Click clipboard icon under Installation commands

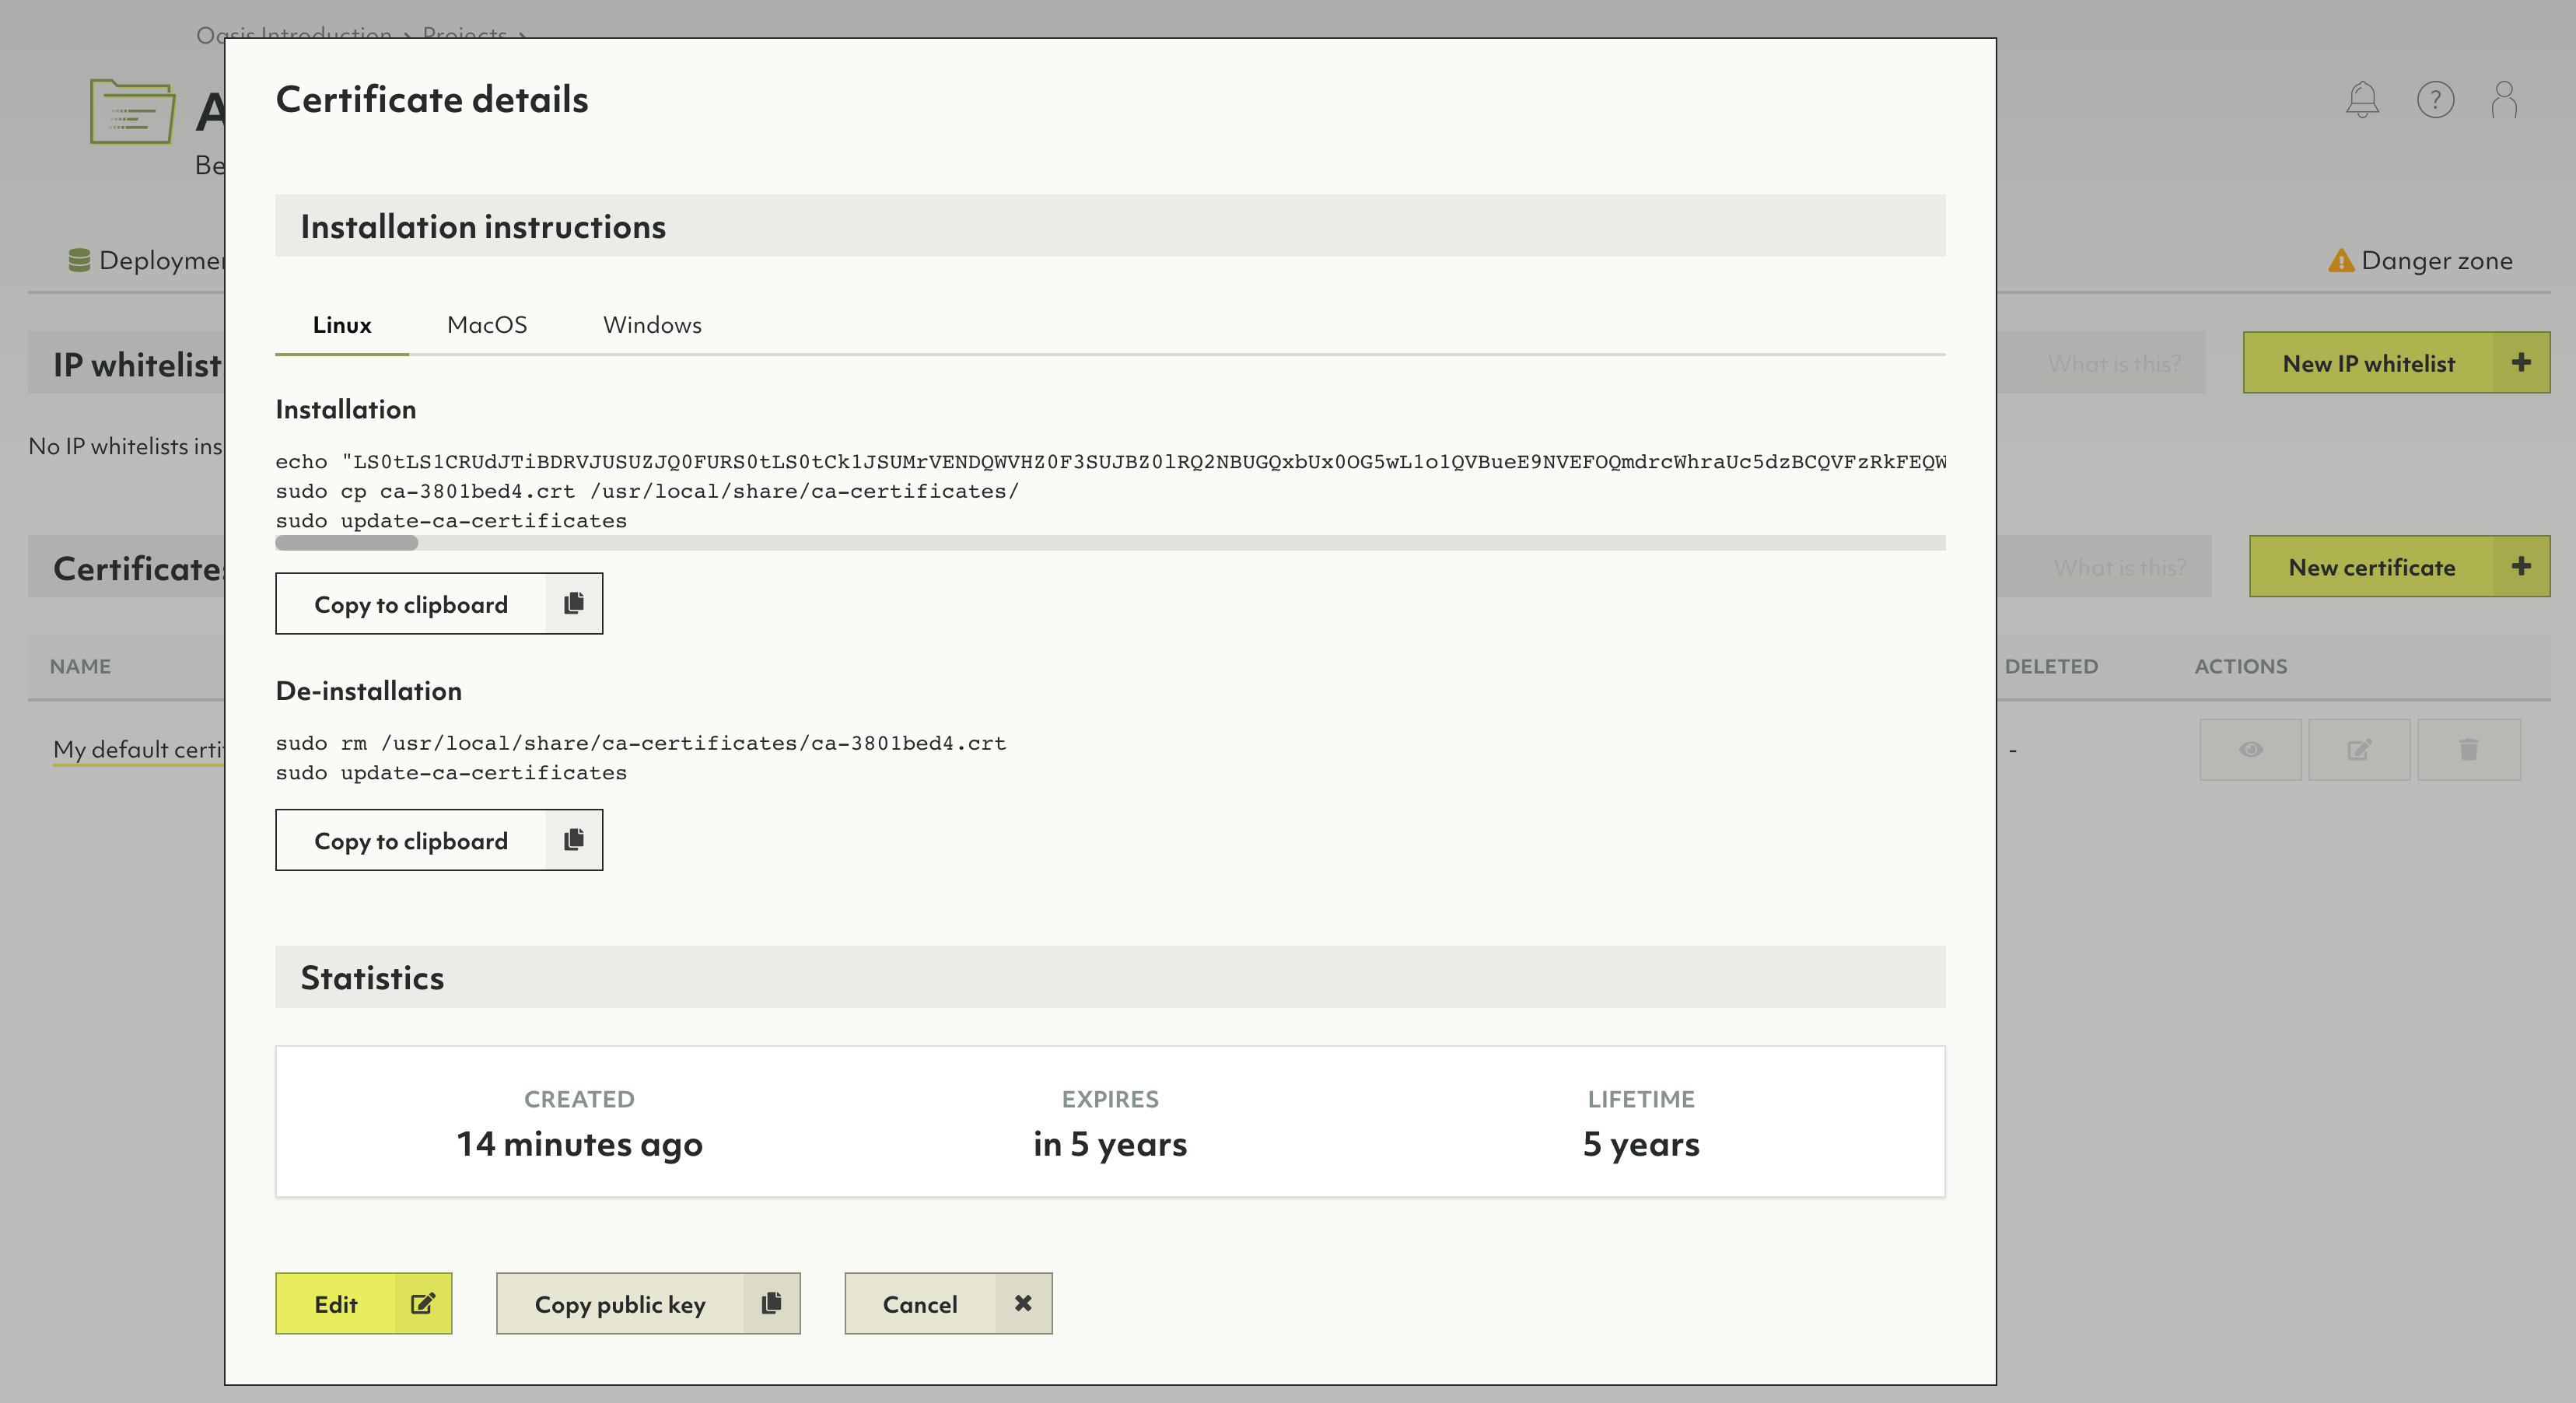(574, 603)
